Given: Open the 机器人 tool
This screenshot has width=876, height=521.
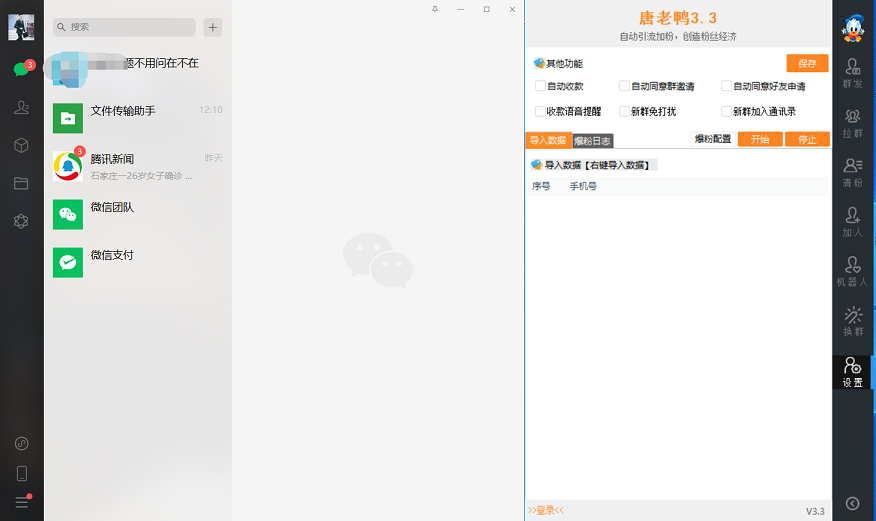Looking at the screenshot, I should tap(853, 272).
